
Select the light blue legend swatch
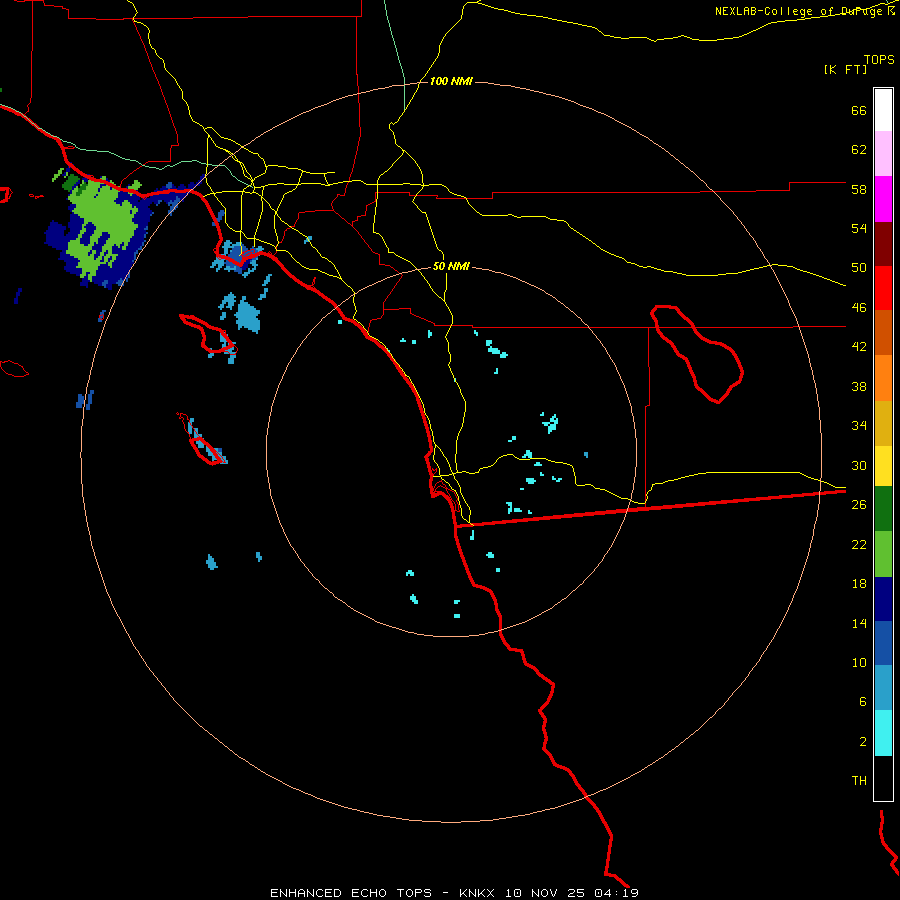click(883, 688)
